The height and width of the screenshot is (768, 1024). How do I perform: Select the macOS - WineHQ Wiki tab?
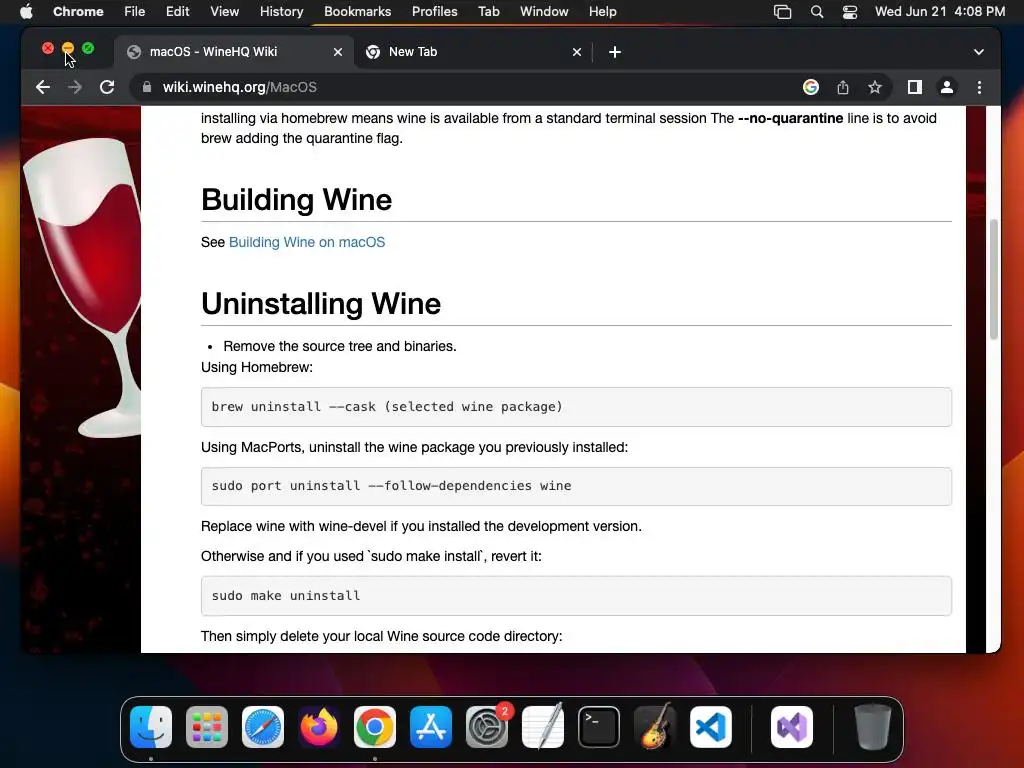234,52
